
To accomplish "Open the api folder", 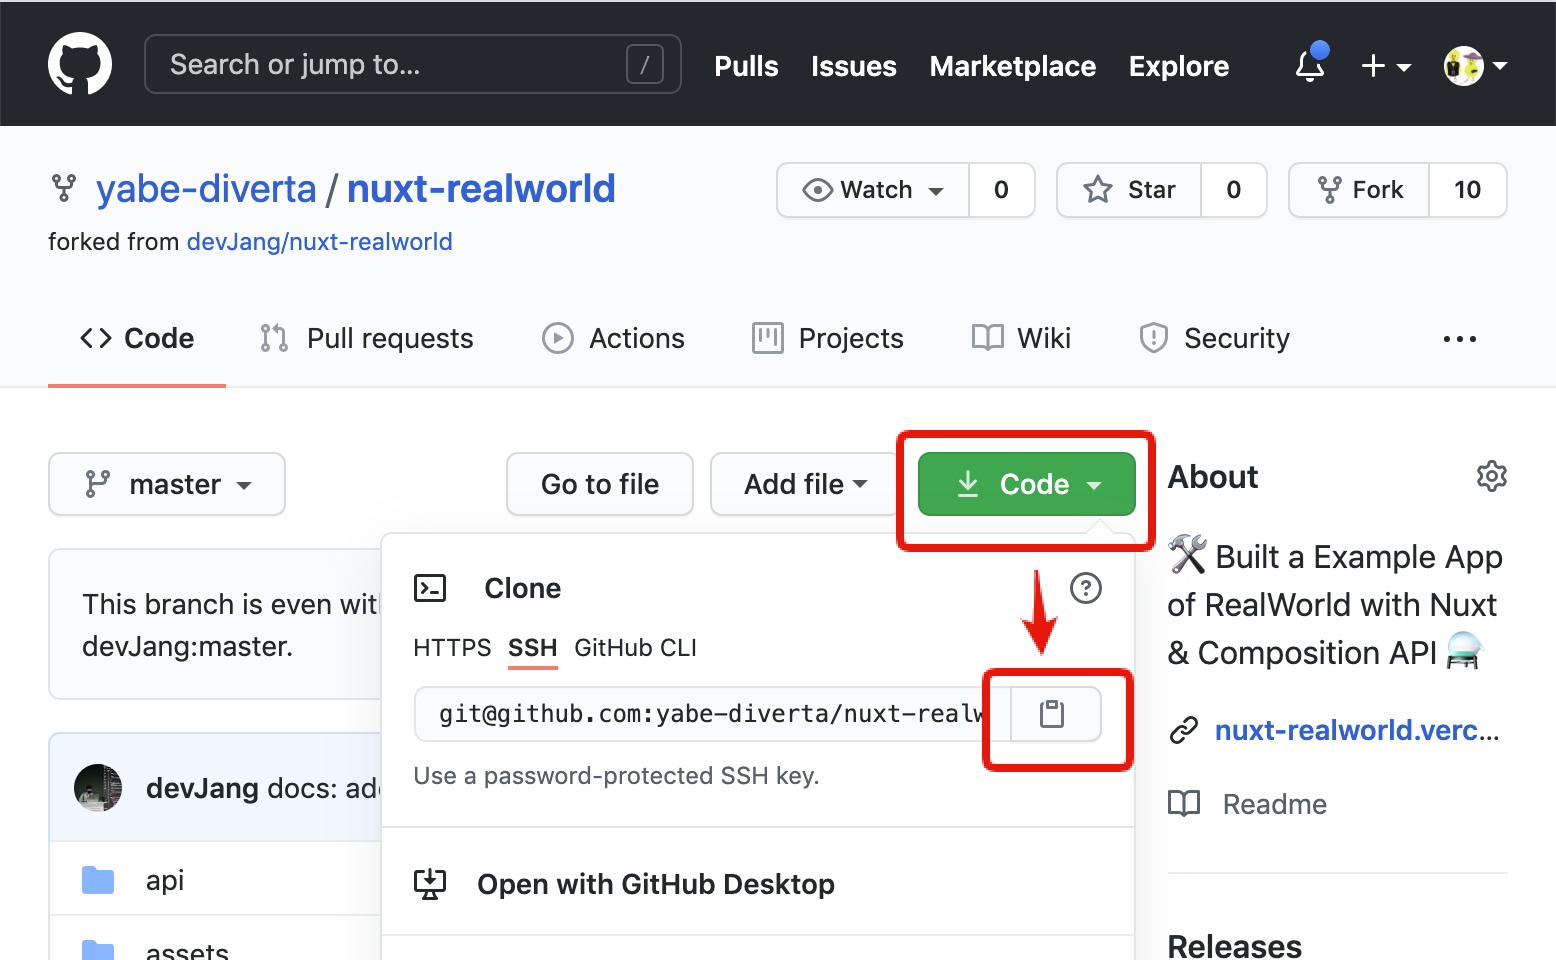I will click(x=165, y=880).
